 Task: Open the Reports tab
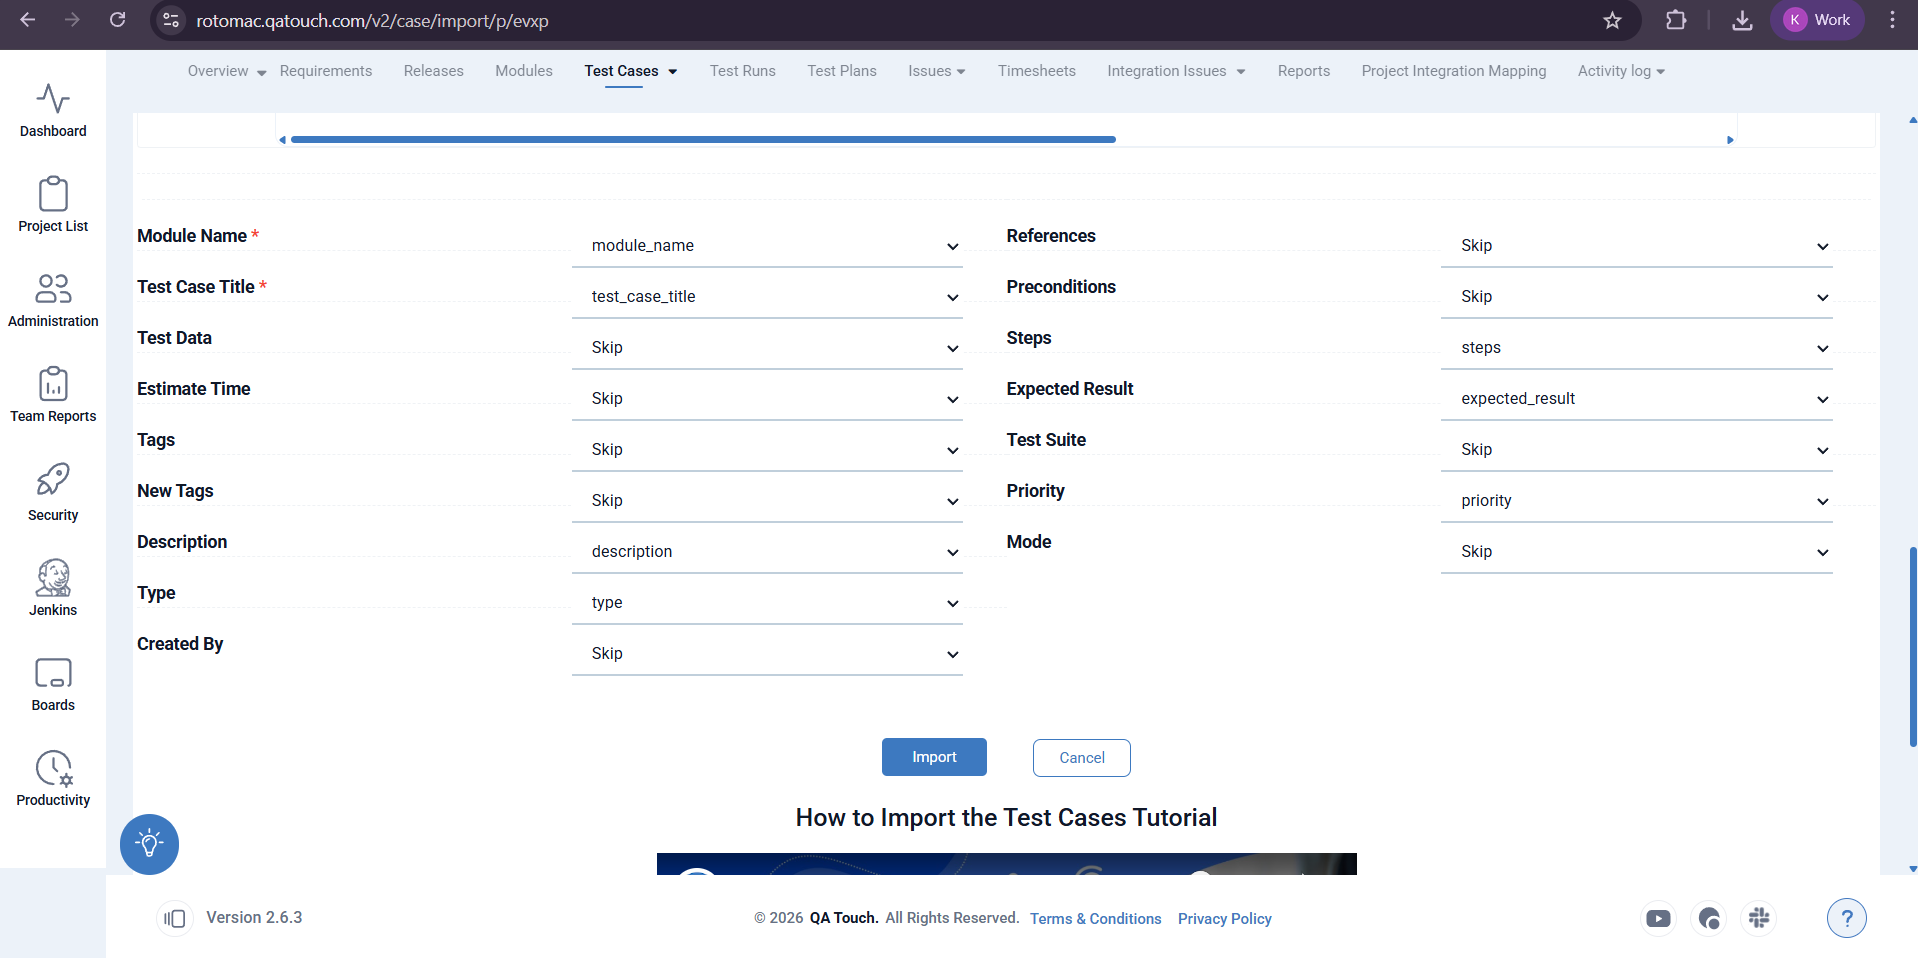[1303, 71]
